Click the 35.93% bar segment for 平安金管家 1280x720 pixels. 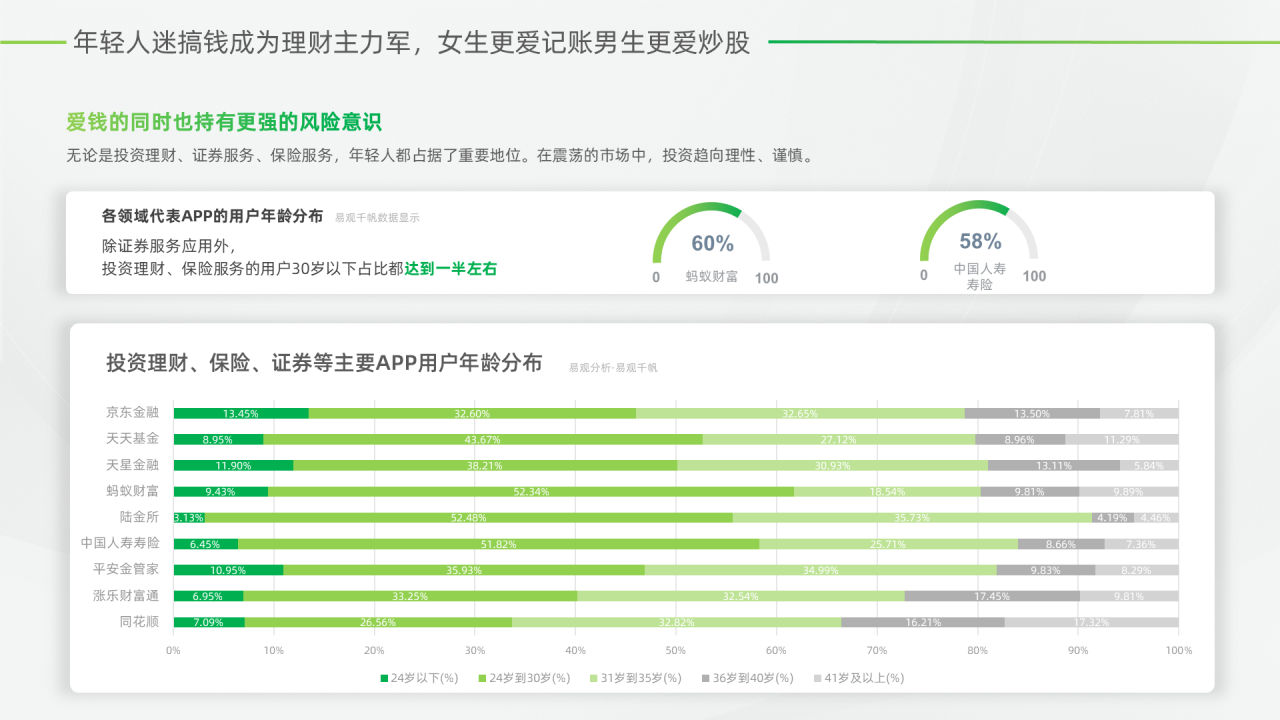click(x=464, y=570)
